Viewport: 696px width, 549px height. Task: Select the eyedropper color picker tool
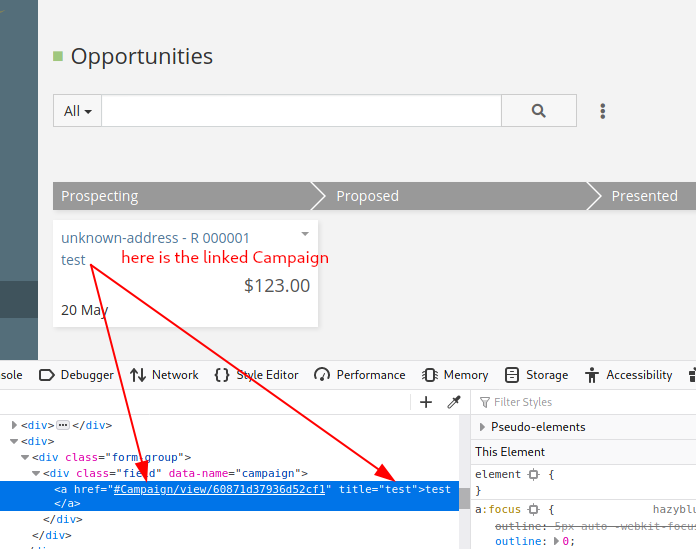click(453, 402)
